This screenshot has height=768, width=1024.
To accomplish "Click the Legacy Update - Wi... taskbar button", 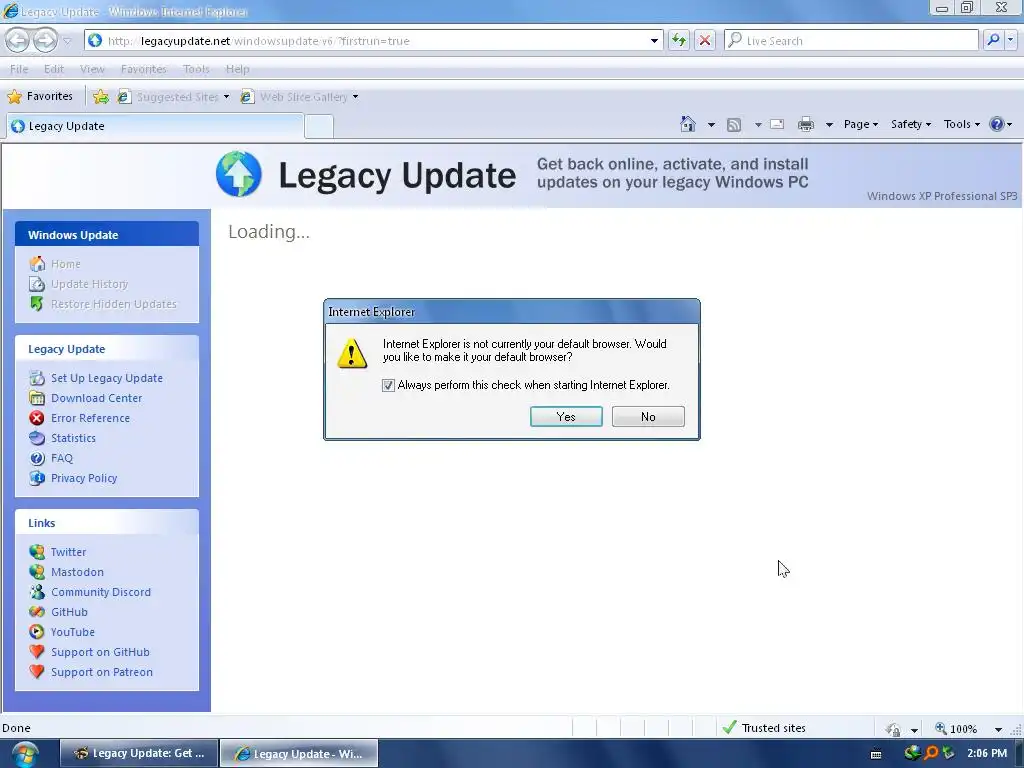I will (298, 753).
